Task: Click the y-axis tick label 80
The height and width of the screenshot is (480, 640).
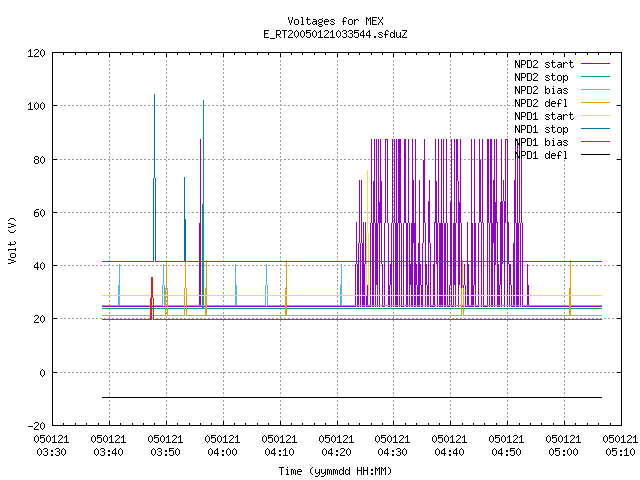Action: (39, 160)
